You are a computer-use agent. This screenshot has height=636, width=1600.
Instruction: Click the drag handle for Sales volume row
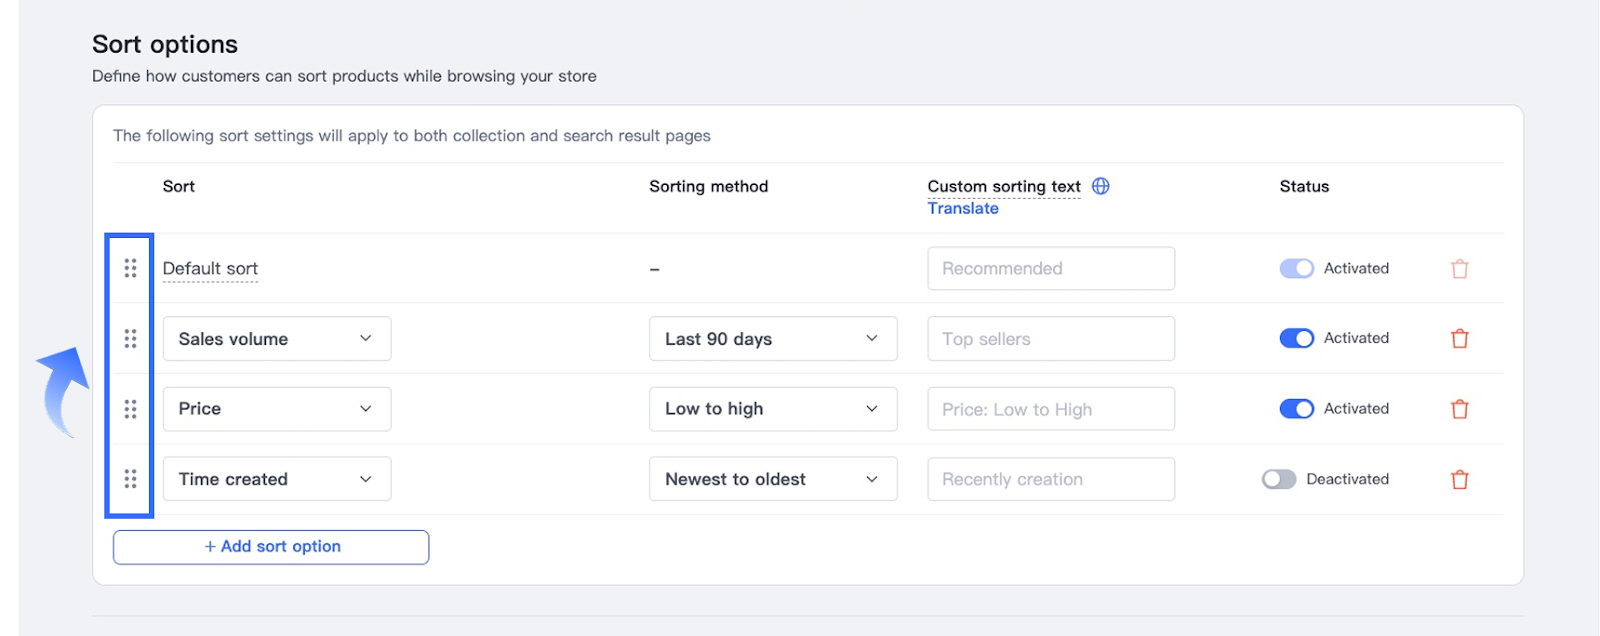[x=130, y=339]
